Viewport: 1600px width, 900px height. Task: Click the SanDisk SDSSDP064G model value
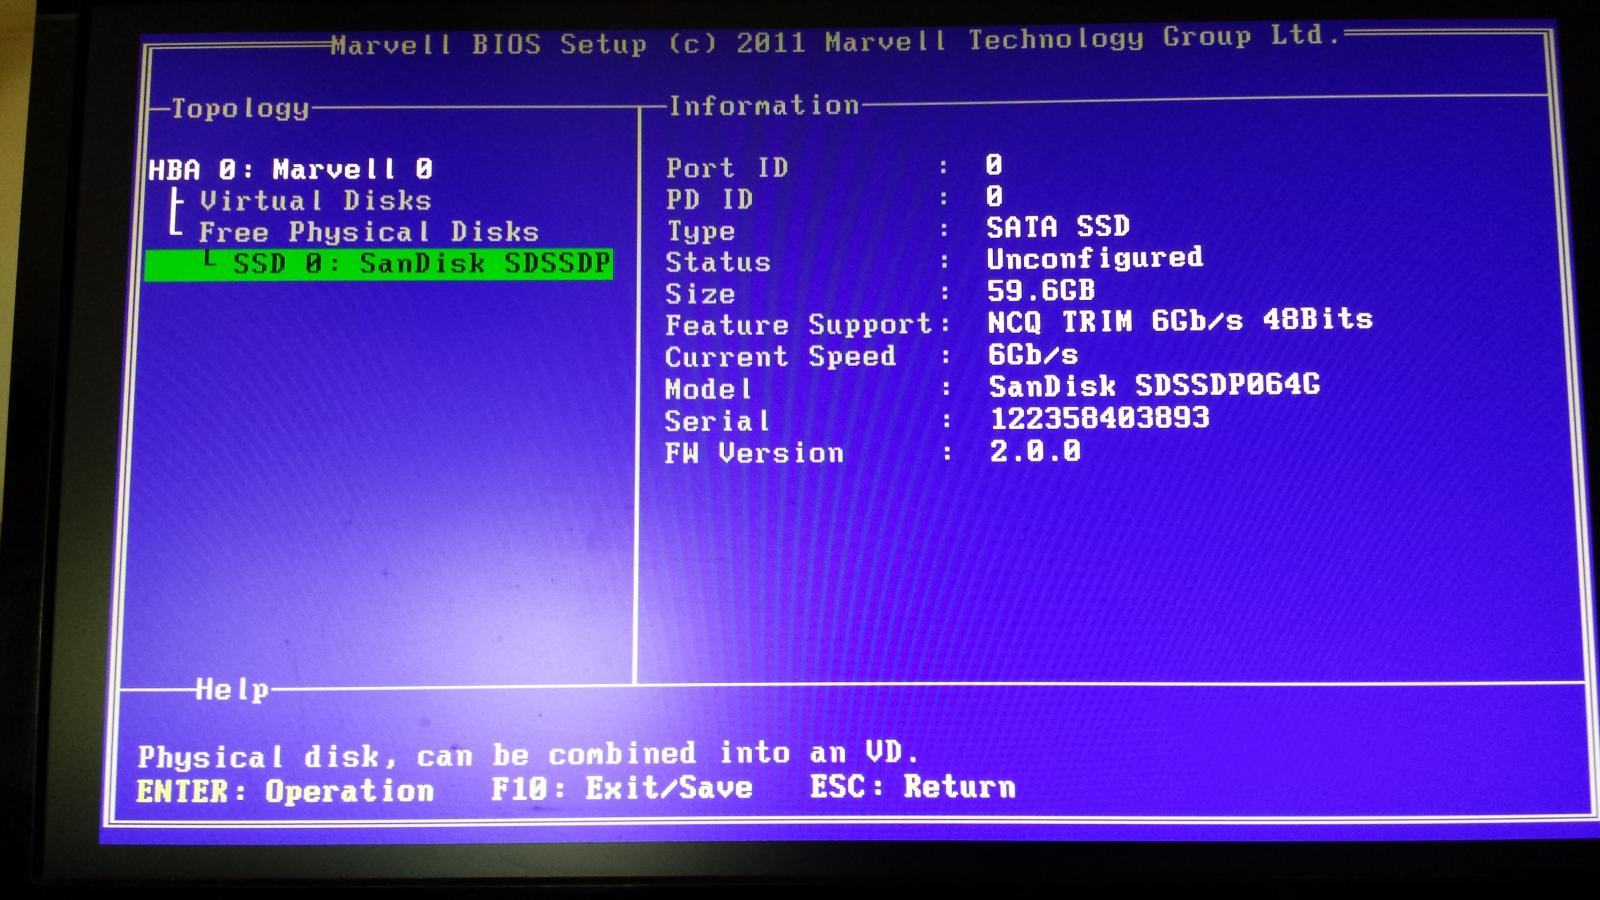1154,385
